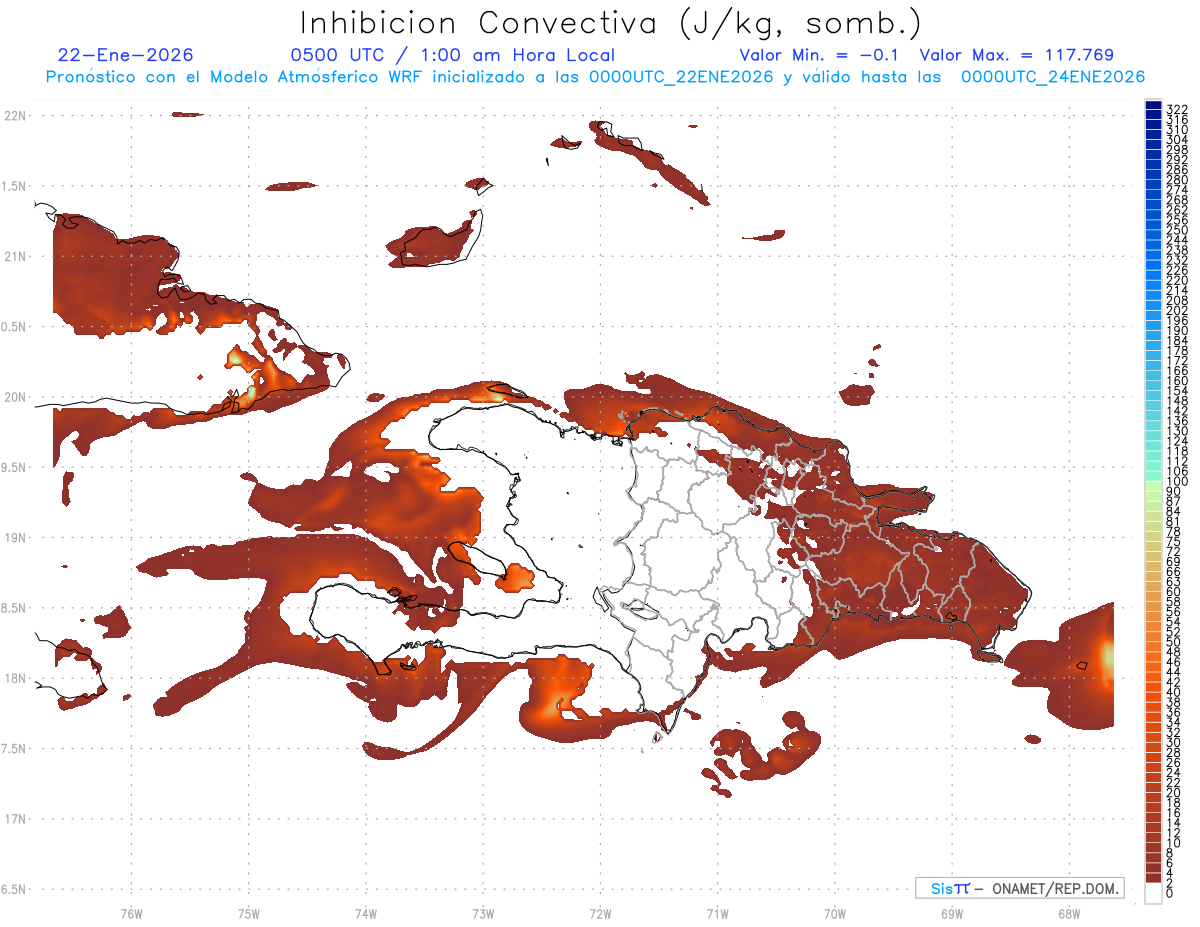This screenshot has height=927, width=1200.
Task: Click the colorbar value label "10"
Action: click(x=1174, y=842)
